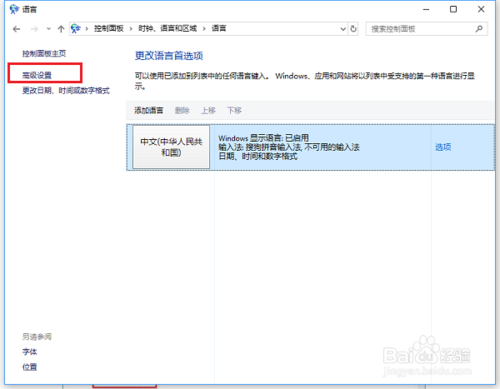Maximize the 语言 window

453,9
